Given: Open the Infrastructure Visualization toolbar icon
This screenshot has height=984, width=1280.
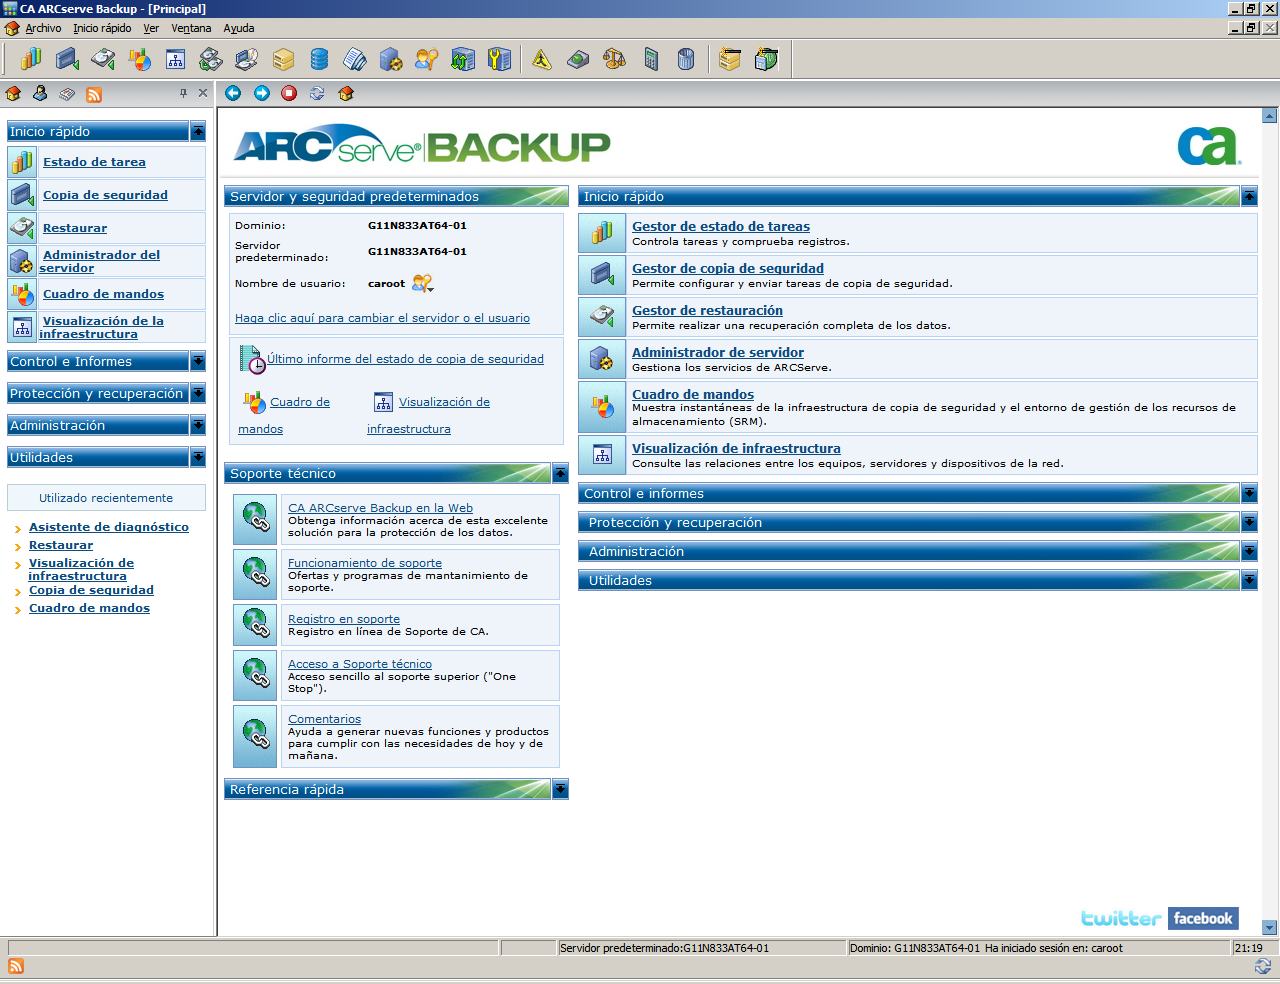Looking at the screenshot, I should pyautogui.click(x=175, y=59).
